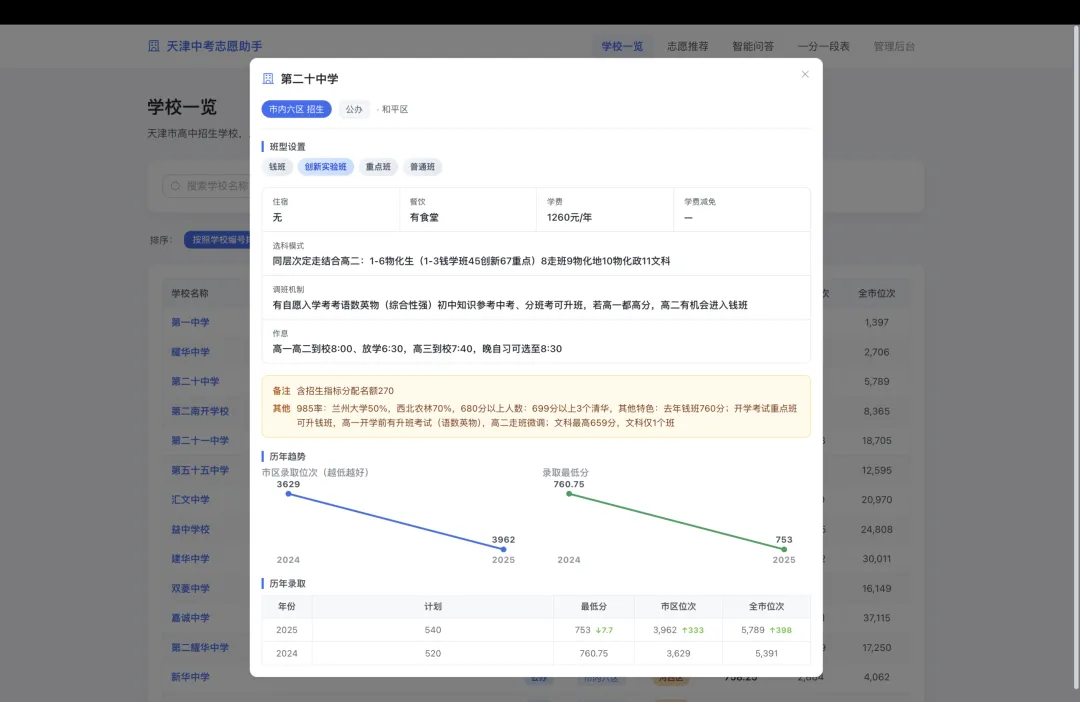Click the ↑398 citywide rank change indicator
Image resolution: width=1080 pixels, height=702 pixels.
pyautogui.click(x=780, y=630)
